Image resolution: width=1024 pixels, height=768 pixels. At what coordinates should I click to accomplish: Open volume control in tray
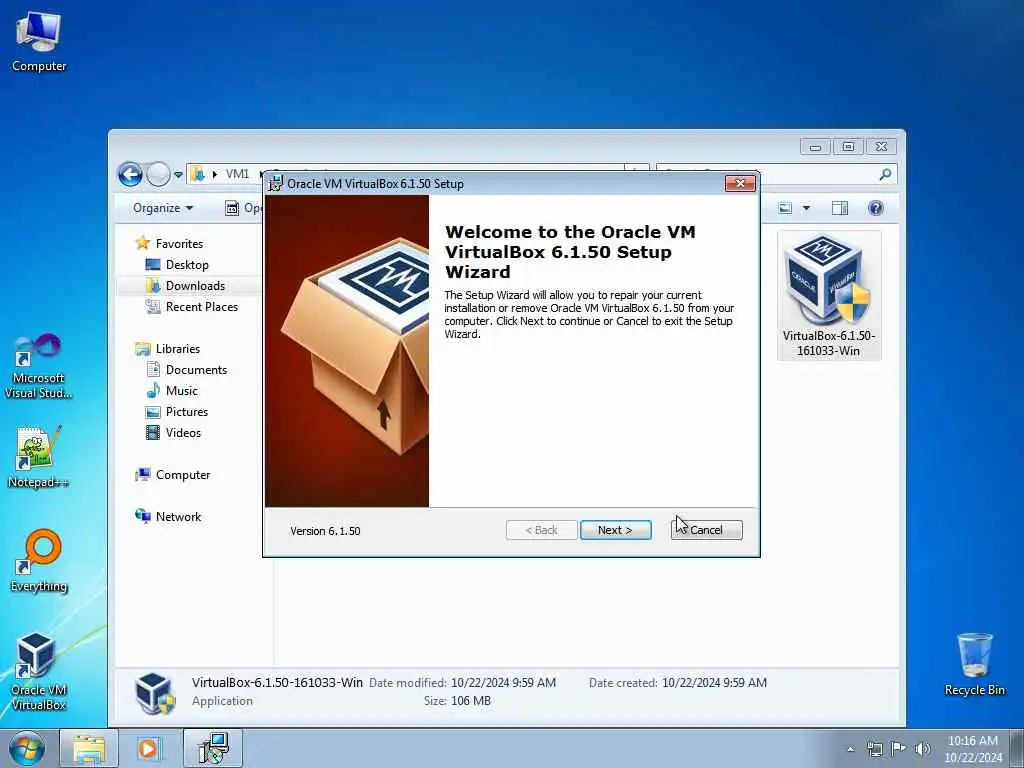click(x=922, y=749)
